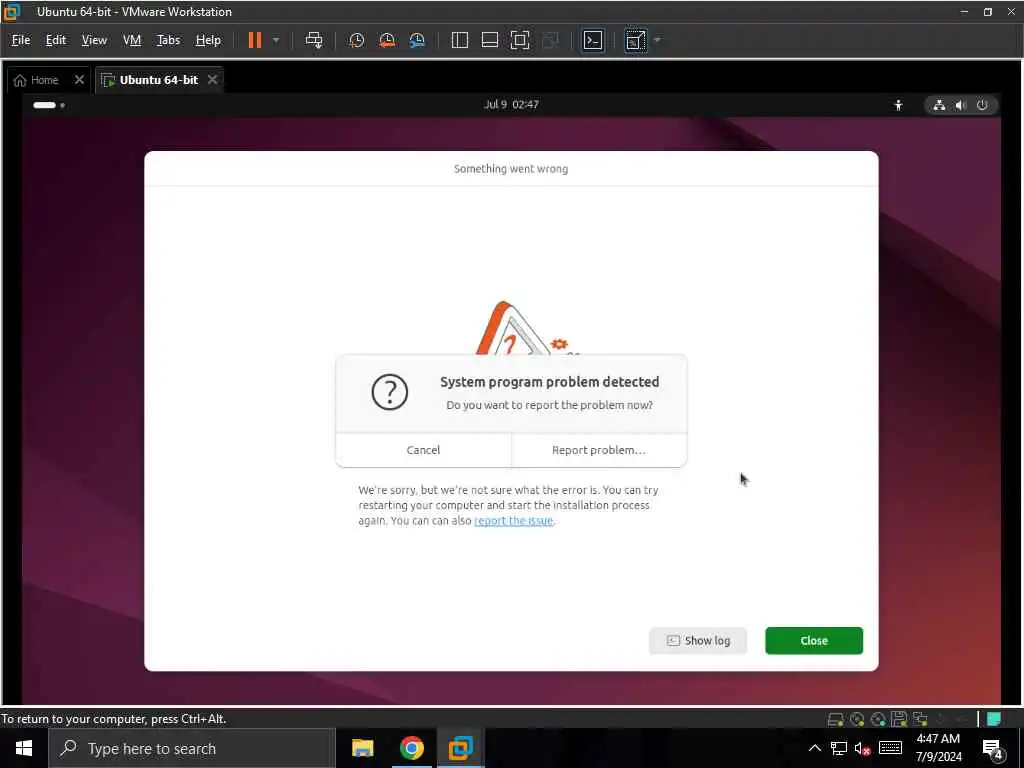Open the Ubuntu power menu icon

pyautogui.click(x=982, y=105)
